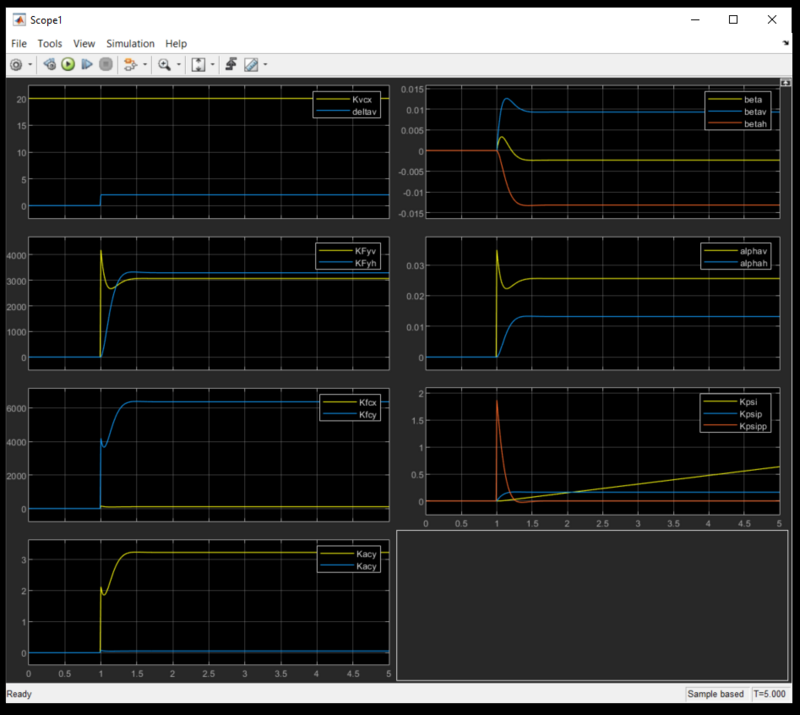This screenshot has width=800, height=715.
Task: Click the Scale Axes Limits icon
Action: (x=198, y=65)
